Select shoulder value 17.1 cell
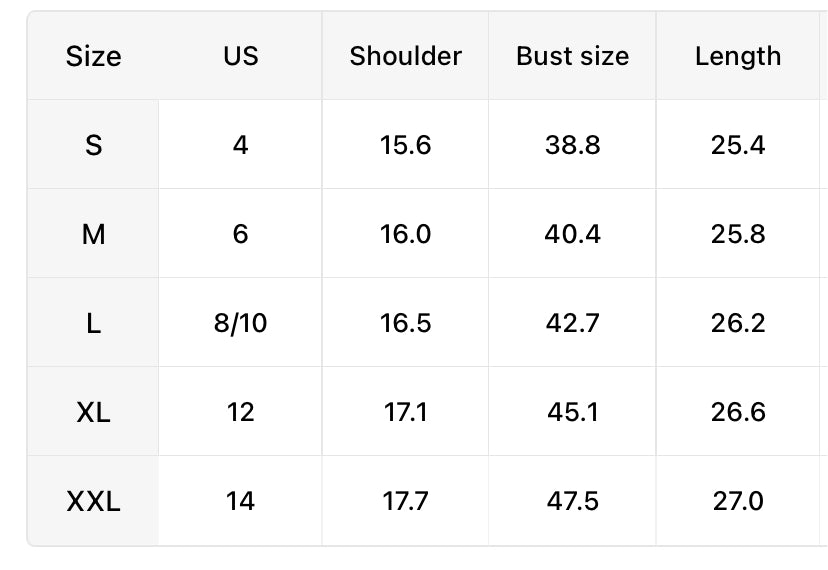This screenshot has height=570, width=828. pyautogui.click(x=405, y=412)
